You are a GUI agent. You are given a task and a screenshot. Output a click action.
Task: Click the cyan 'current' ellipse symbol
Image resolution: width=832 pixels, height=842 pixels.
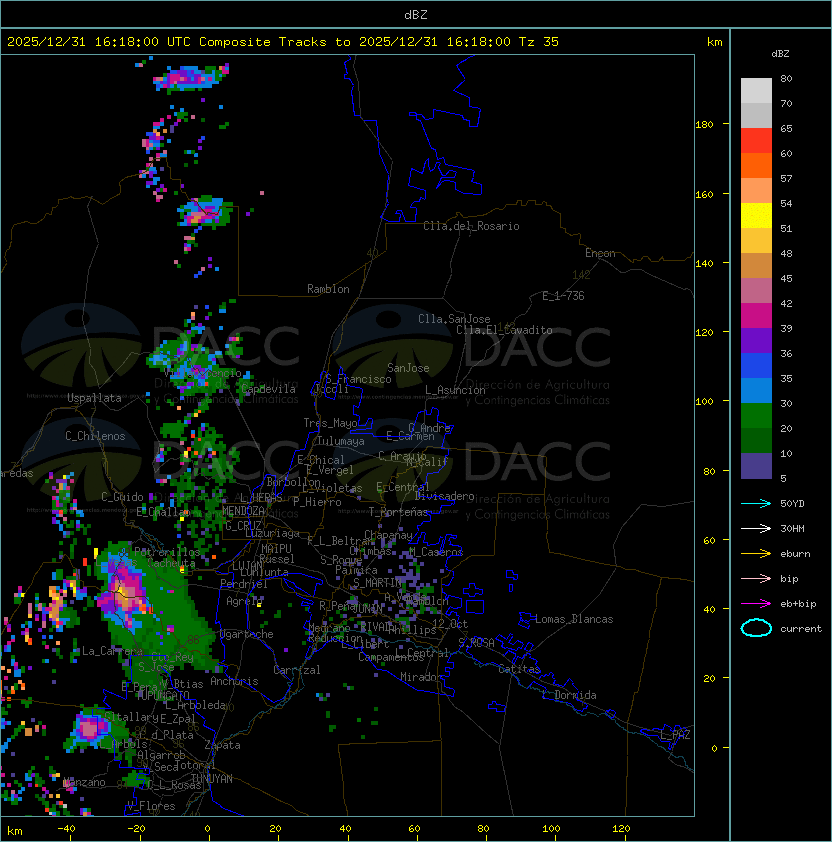point(756,628)
